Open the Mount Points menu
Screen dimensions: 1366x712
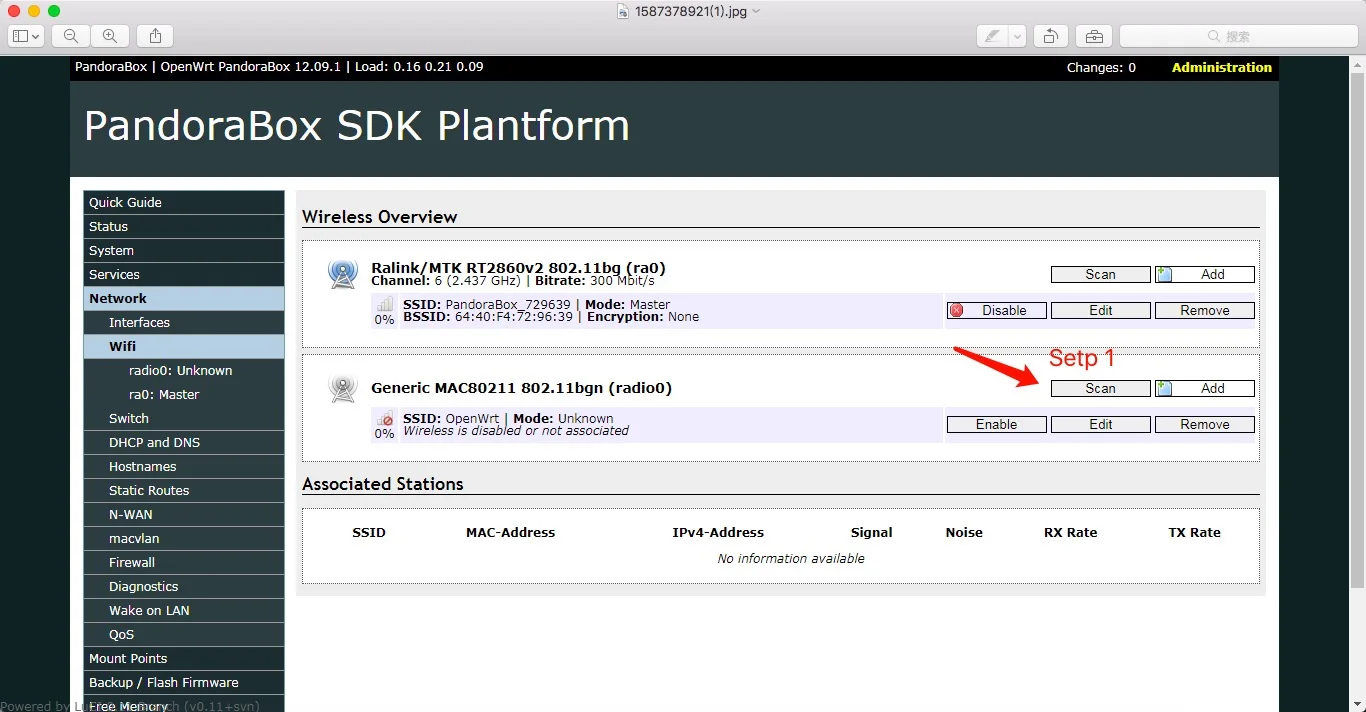(184, 658)
